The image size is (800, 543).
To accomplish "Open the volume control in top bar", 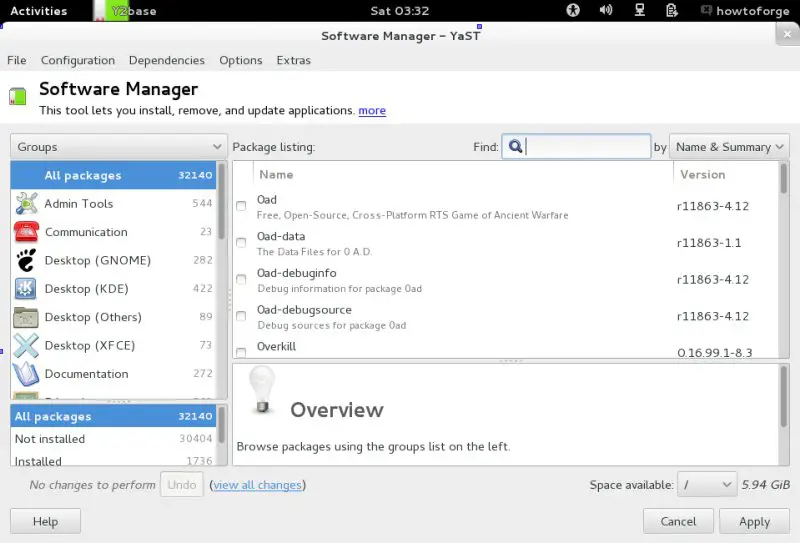I will [x=606, y=10].
